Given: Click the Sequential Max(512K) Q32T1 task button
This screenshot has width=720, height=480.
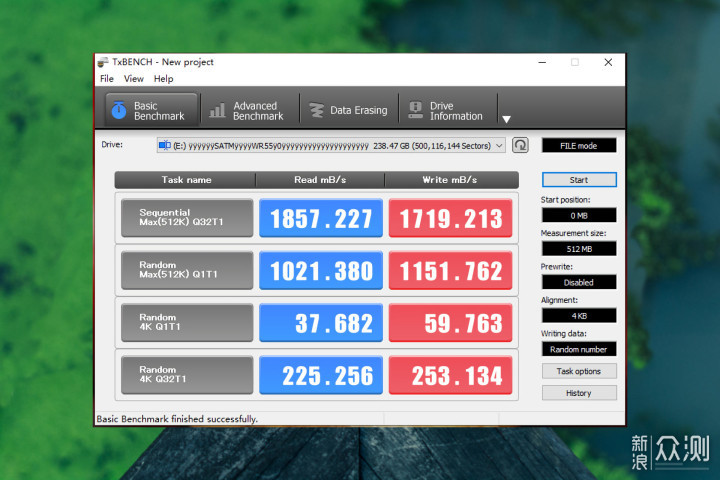Looking at the screenshot, I should tap(187, 218).
